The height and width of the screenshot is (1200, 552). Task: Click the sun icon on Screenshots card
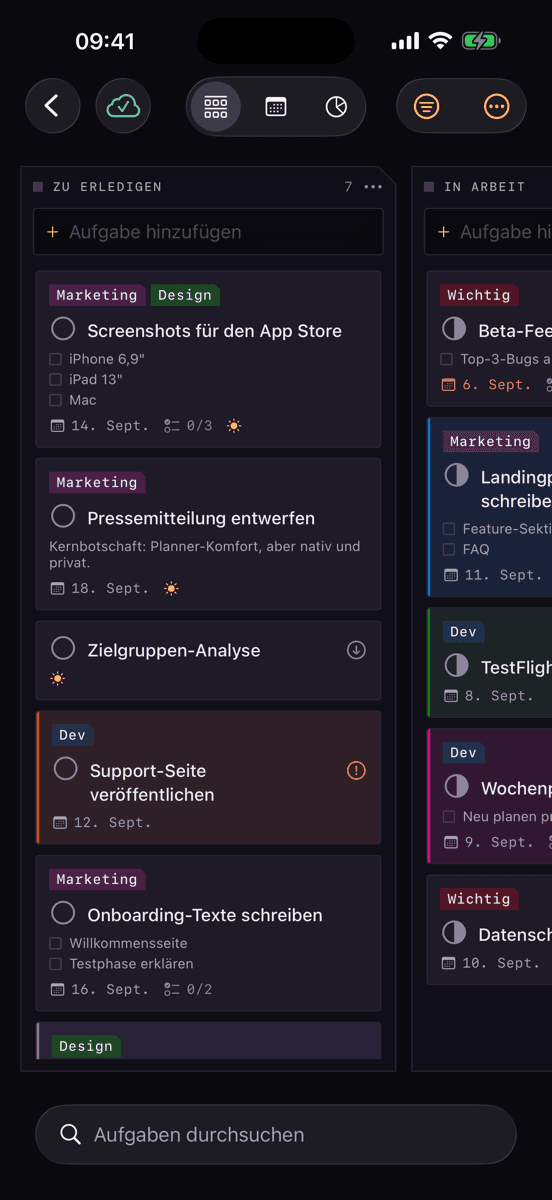(x=234, y=426)
